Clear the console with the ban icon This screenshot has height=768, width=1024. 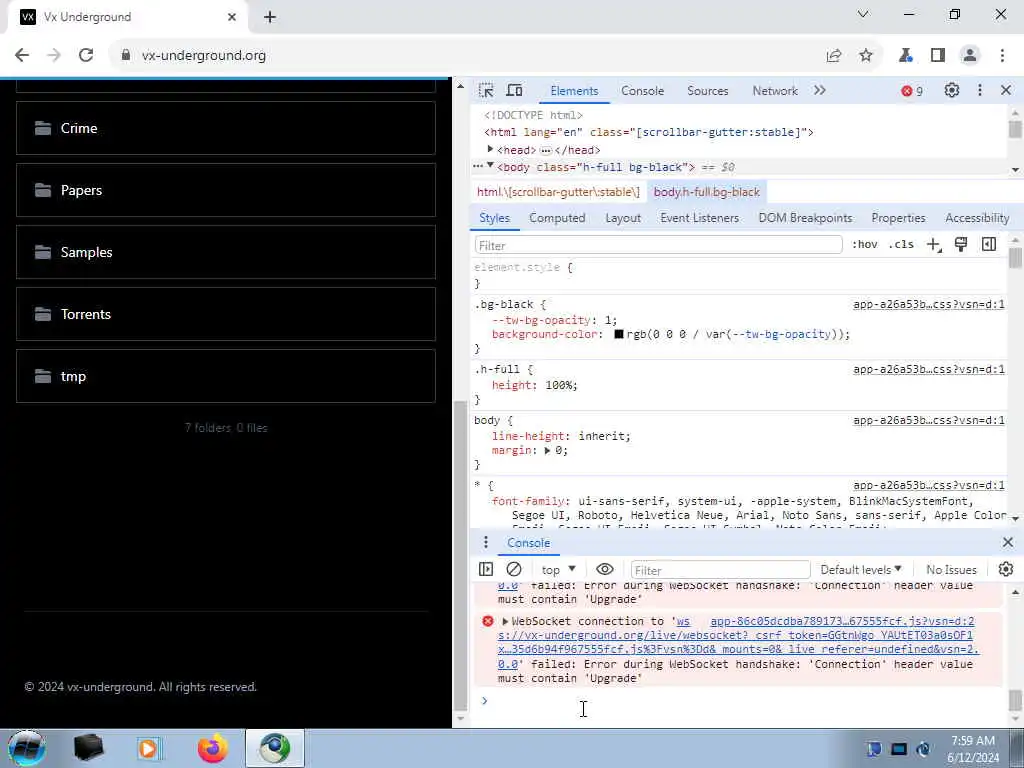514,569
